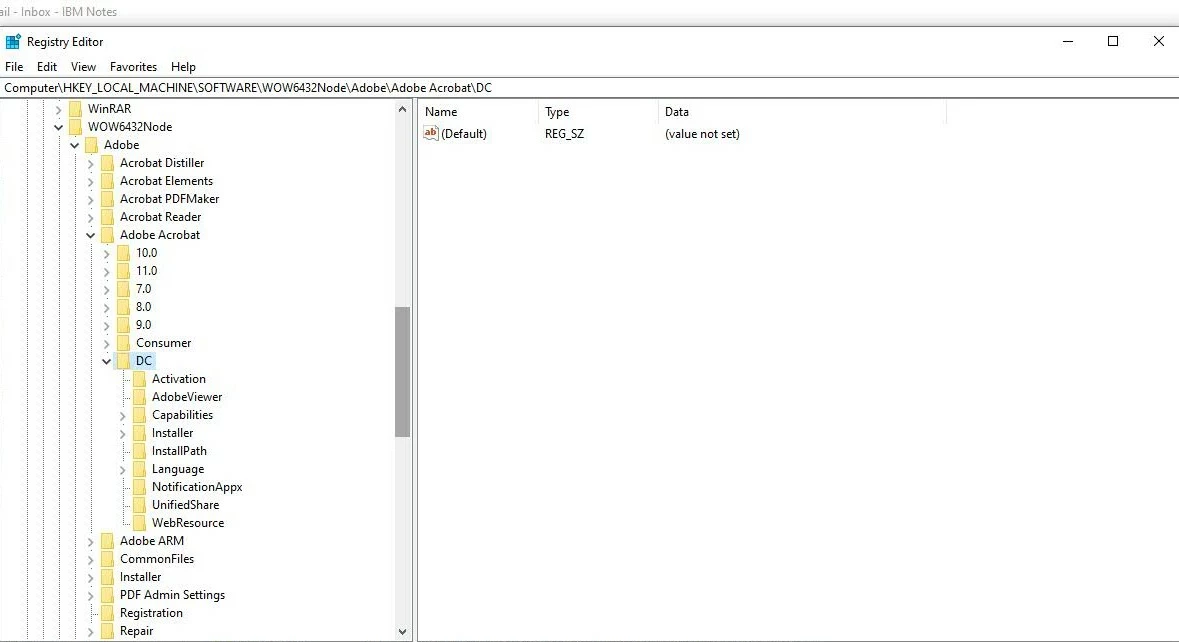Open the Help menu
The height and width of the screenshot is (642, 1179).
[x=183, y=67]
